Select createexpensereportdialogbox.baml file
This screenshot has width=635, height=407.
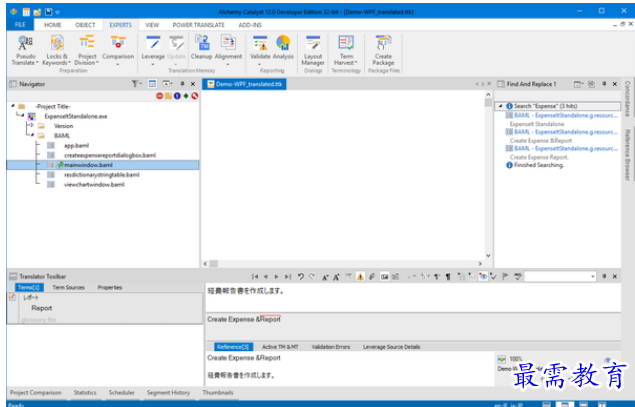(x=110, y=155)
